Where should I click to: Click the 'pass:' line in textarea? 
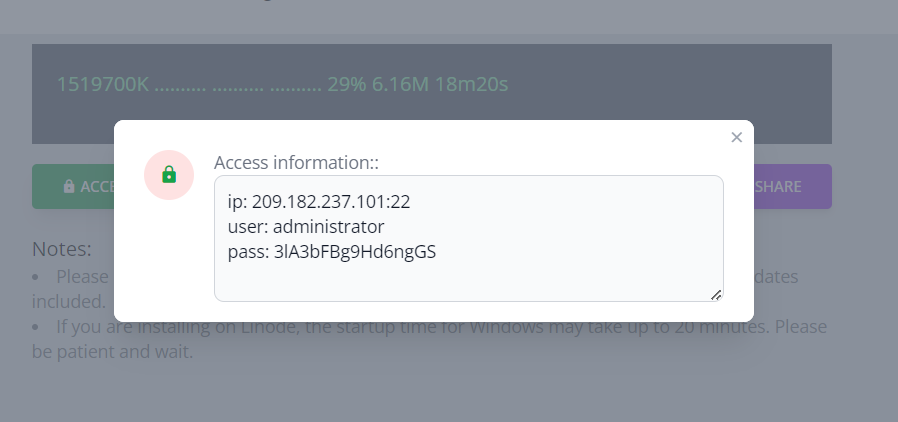pyautogui.click(x=248, y=252)
